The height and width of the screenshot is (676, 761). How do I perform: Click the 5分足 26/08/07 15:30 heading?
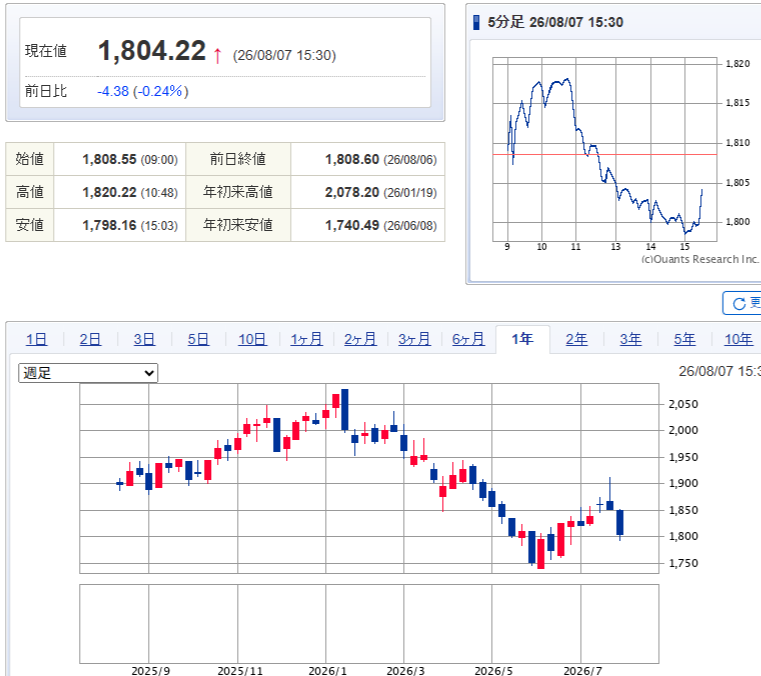(555, 22)
